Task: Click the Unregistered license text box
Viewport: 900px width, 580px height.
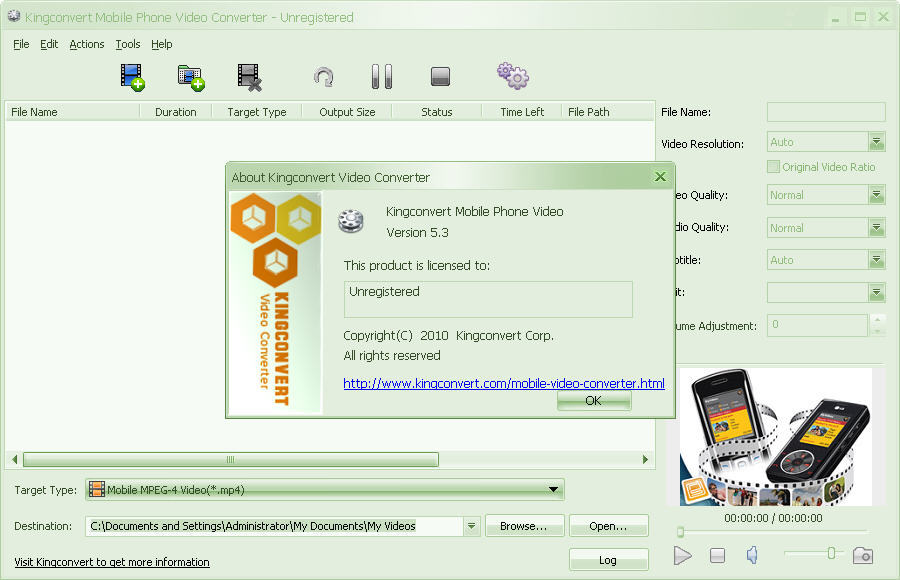Action: [488, 299]
